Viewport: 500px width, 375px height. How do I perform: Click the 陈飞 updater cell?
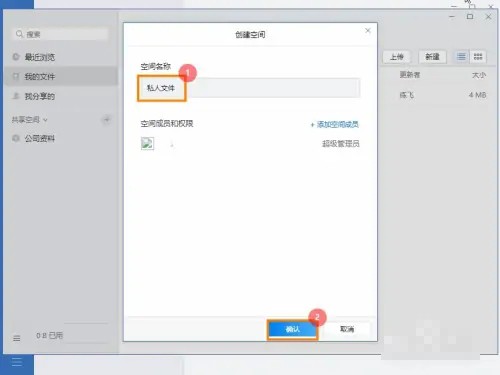[407, 95]
